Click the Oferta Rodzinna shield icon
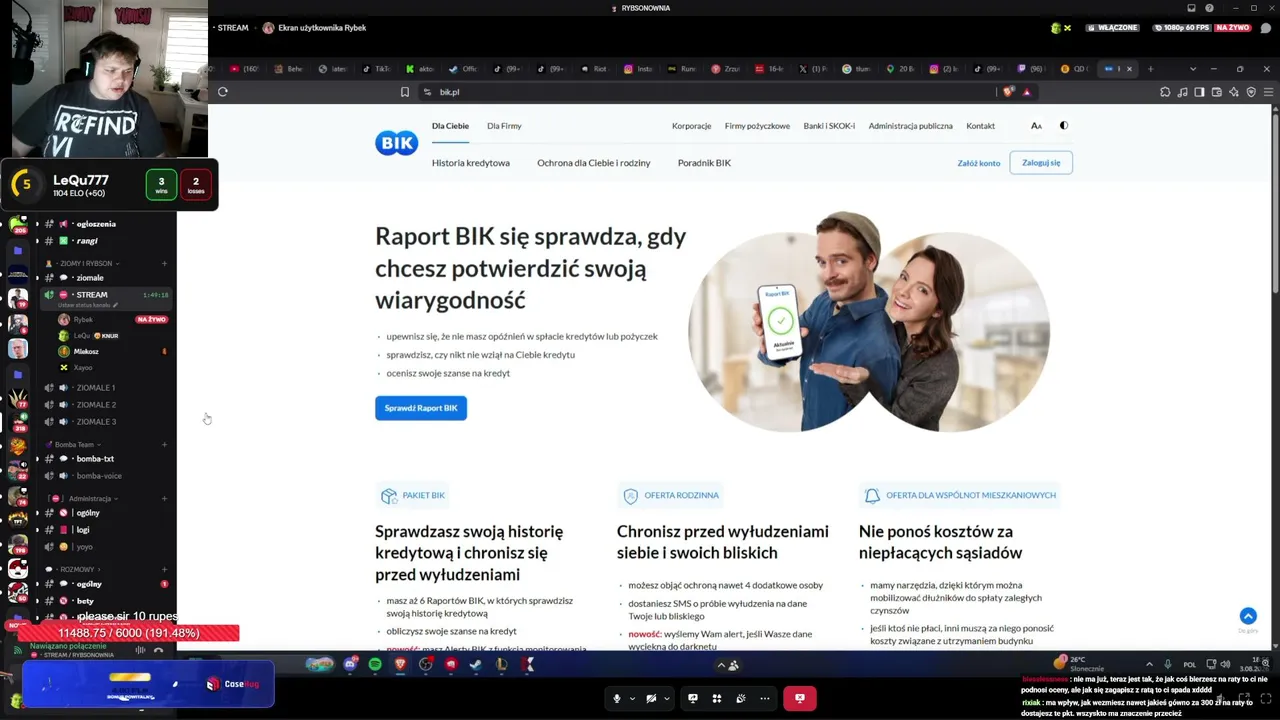 (630, 496)
